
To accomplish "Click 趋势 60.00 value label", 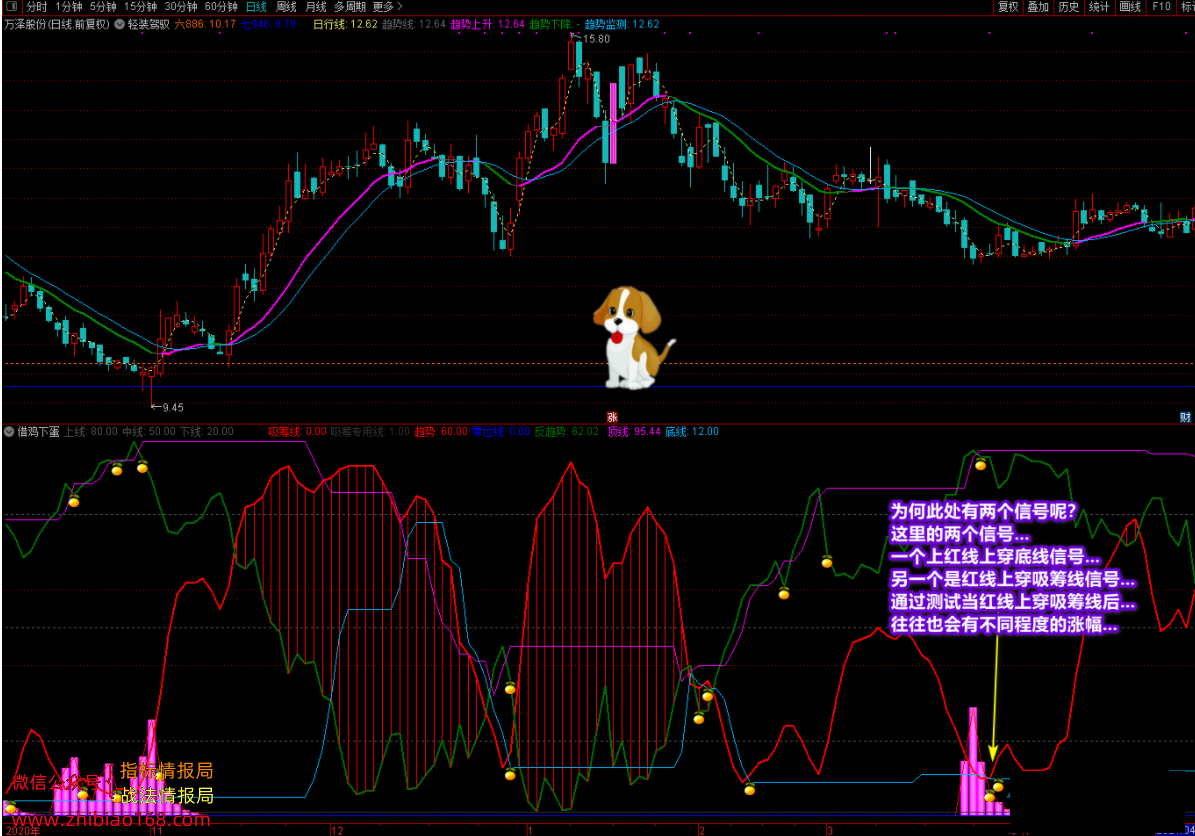I will coord(441,431).
